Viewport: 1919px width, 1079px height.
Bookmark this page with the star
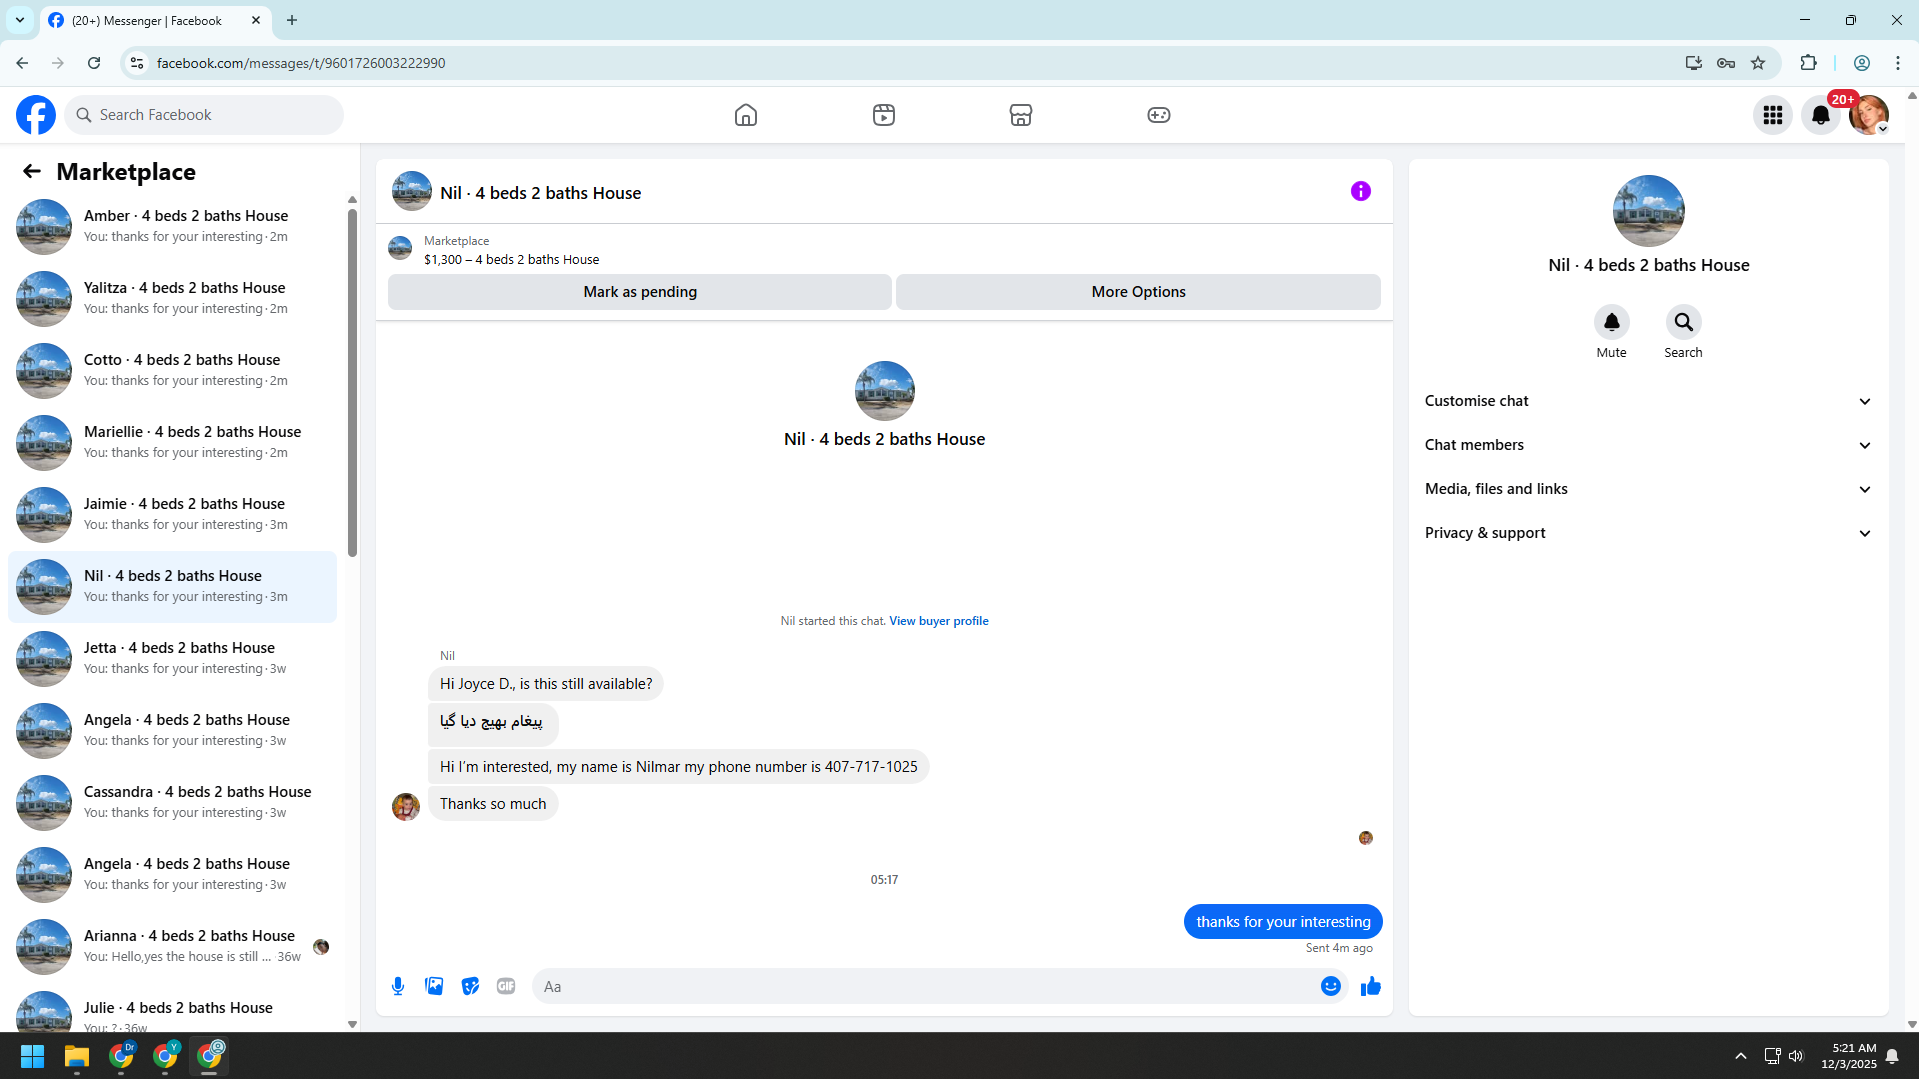pos(1758,63)
